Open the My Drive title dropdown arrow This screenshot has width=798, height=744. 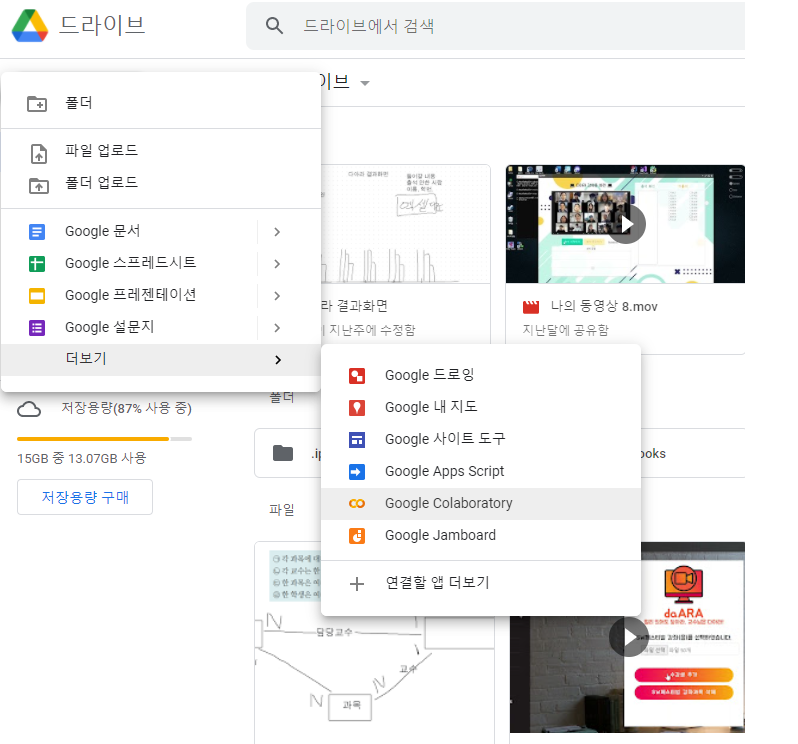[x=364, y=83]
